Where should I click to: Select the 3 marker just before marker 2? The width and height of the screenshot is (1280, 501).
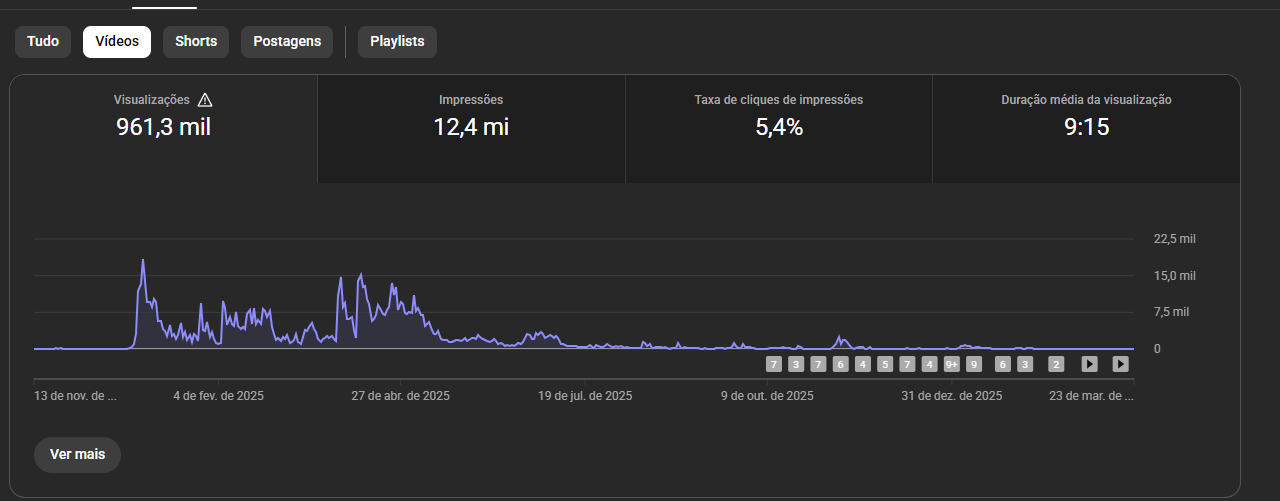tap(1024, 364)
